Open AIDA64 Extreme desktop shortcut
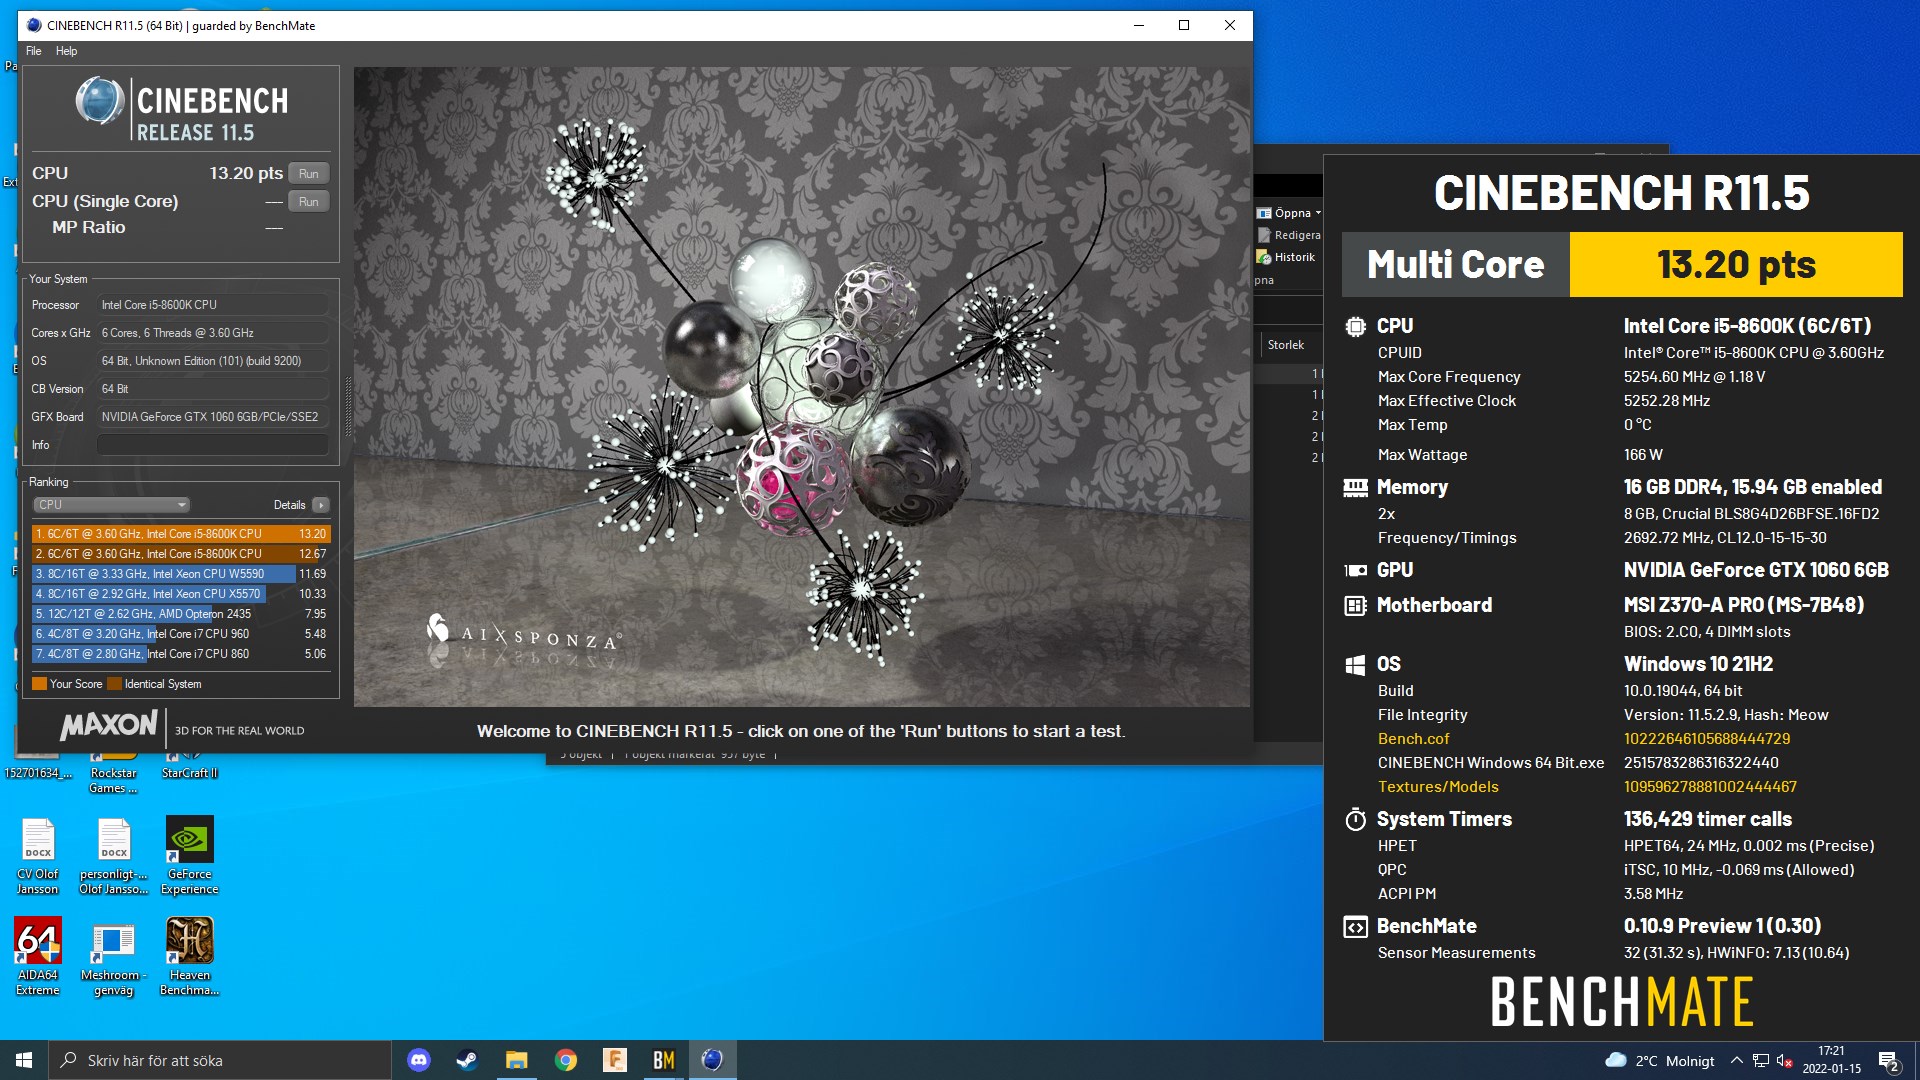Image resolution: width=1920 pixels, height=1080 pixels. pyautogui.click(x=38, y=957)
